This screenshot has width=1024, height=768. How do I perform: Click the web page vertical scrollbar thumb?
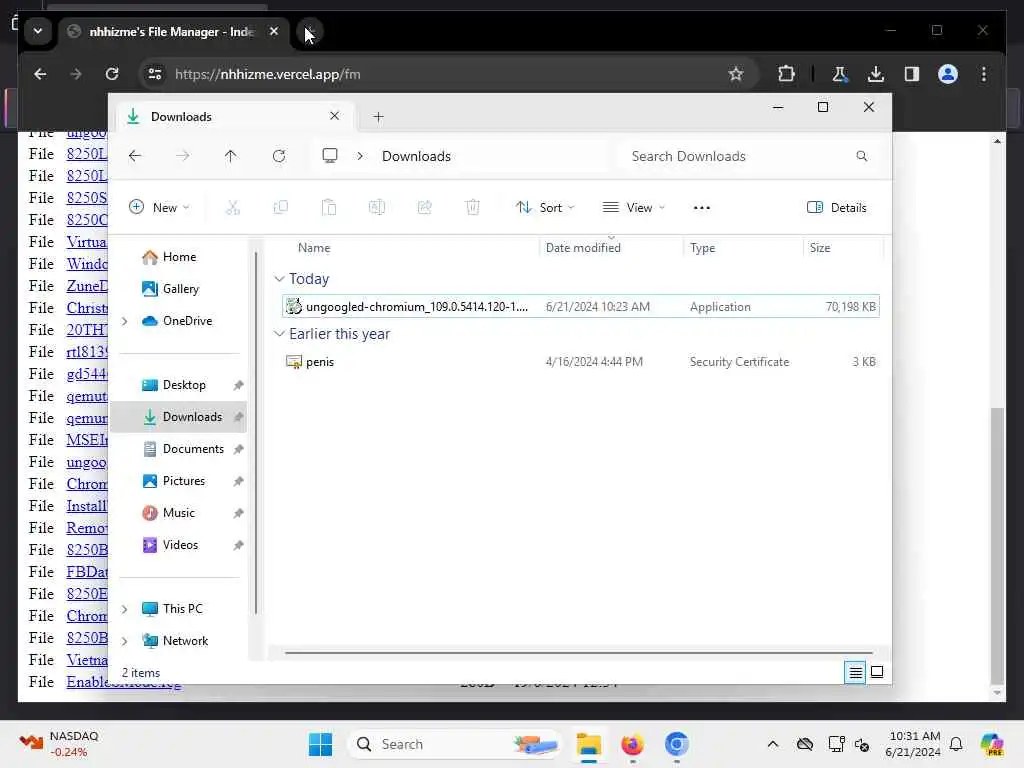(x=997, y=545)
